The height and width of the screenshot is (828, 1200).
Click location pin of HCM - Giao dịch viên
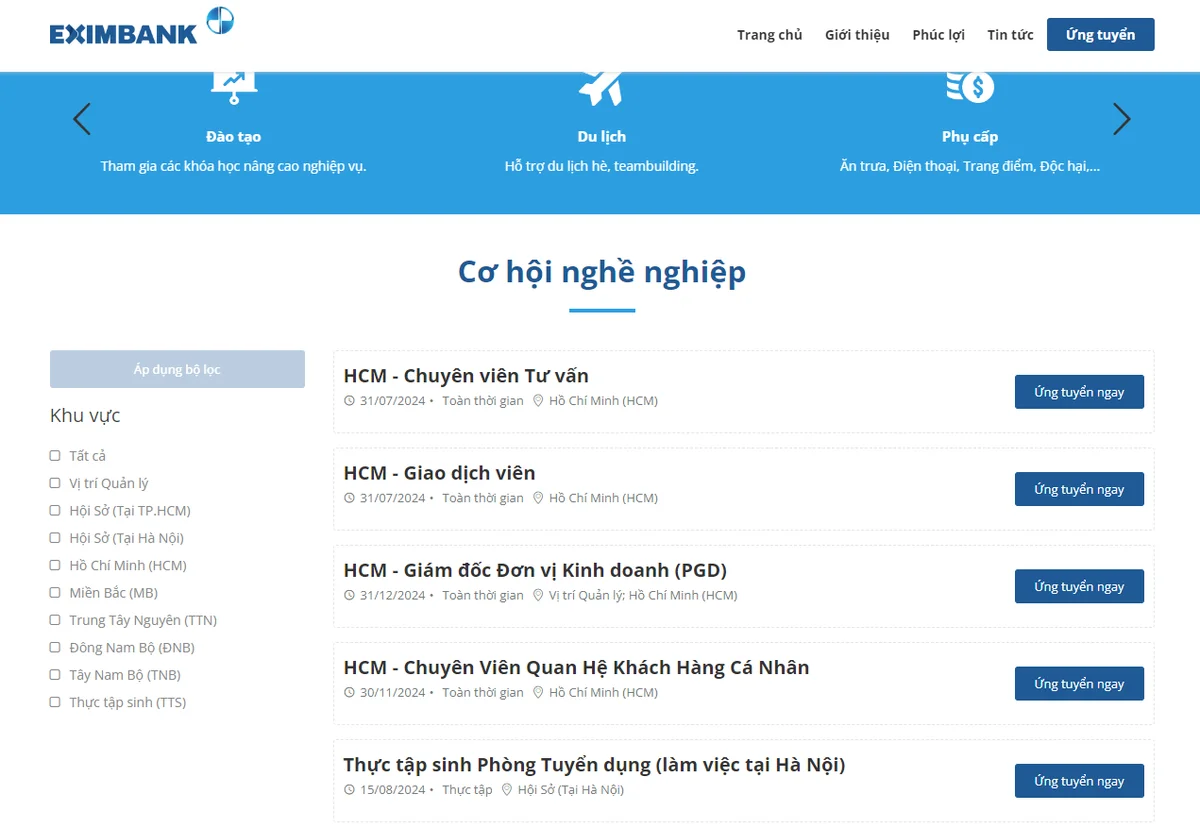[x=538, y=498]
